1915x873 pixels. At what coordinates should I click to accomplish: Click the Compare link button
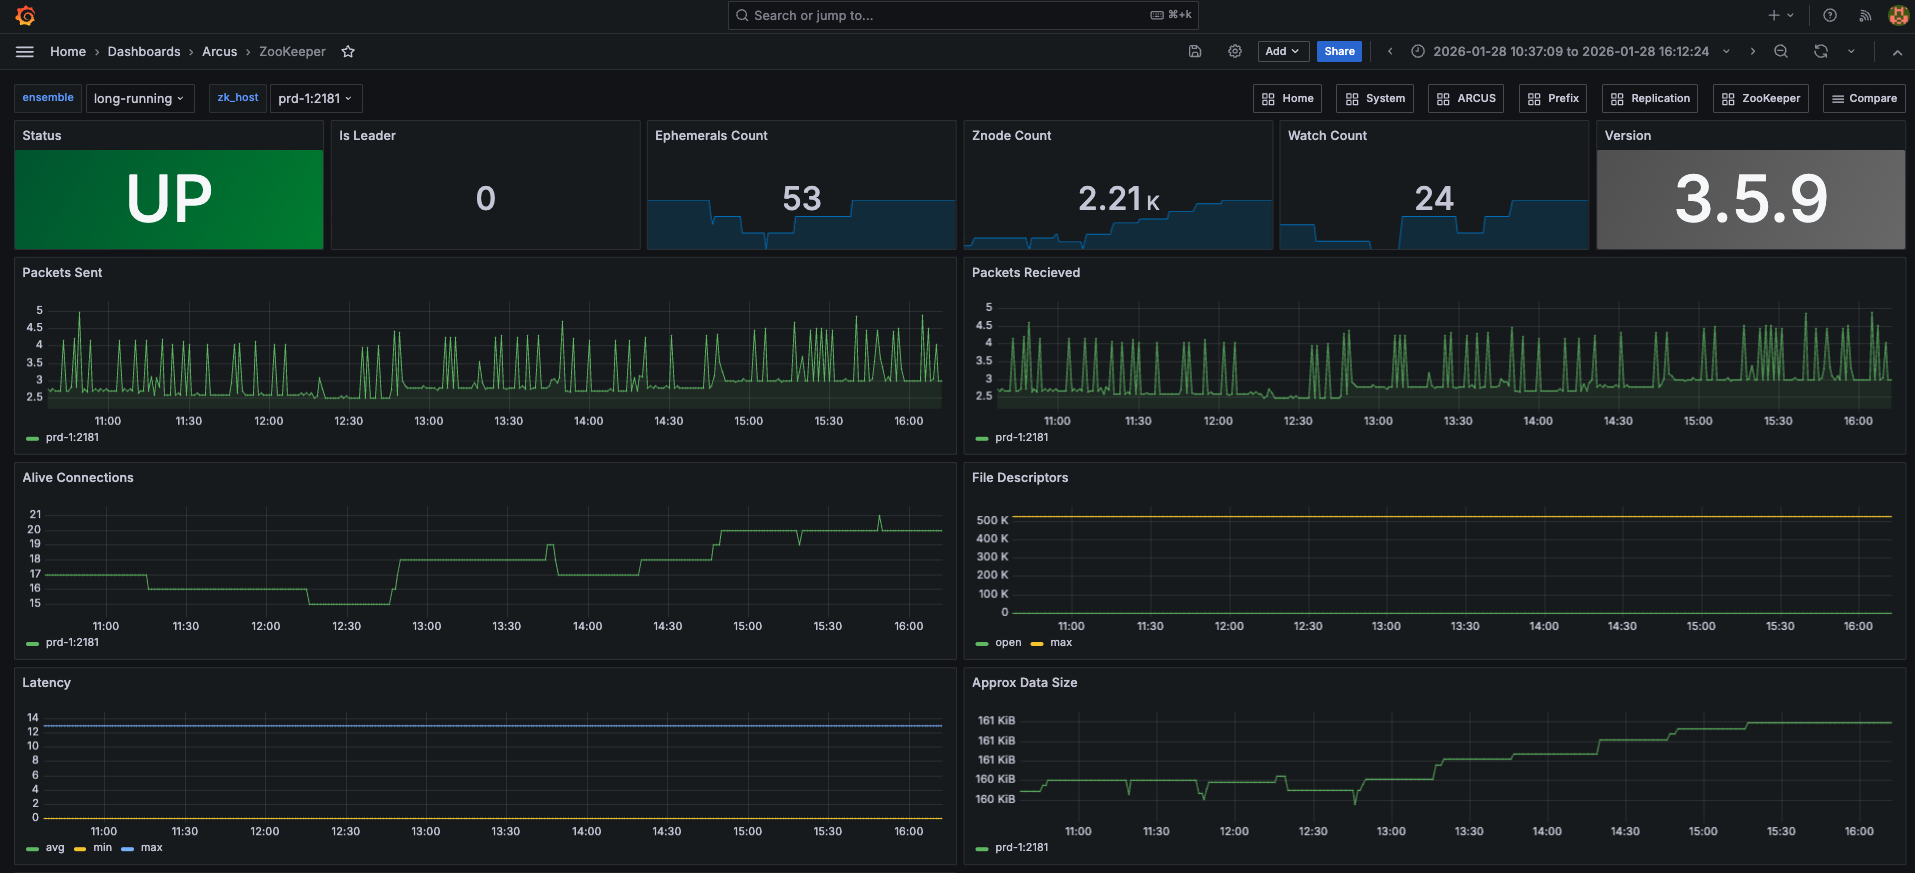1863,99
